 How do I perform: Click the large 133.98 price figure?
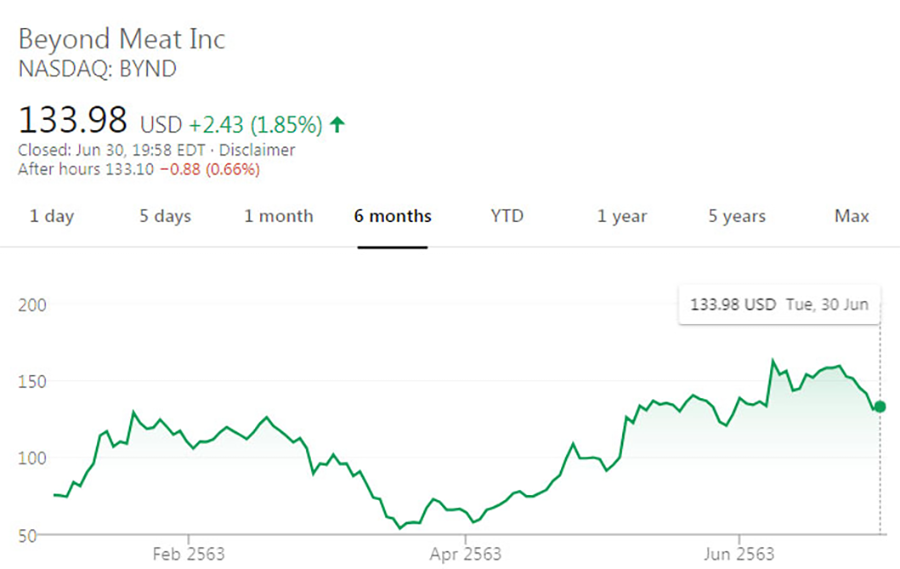click(73, 121)
